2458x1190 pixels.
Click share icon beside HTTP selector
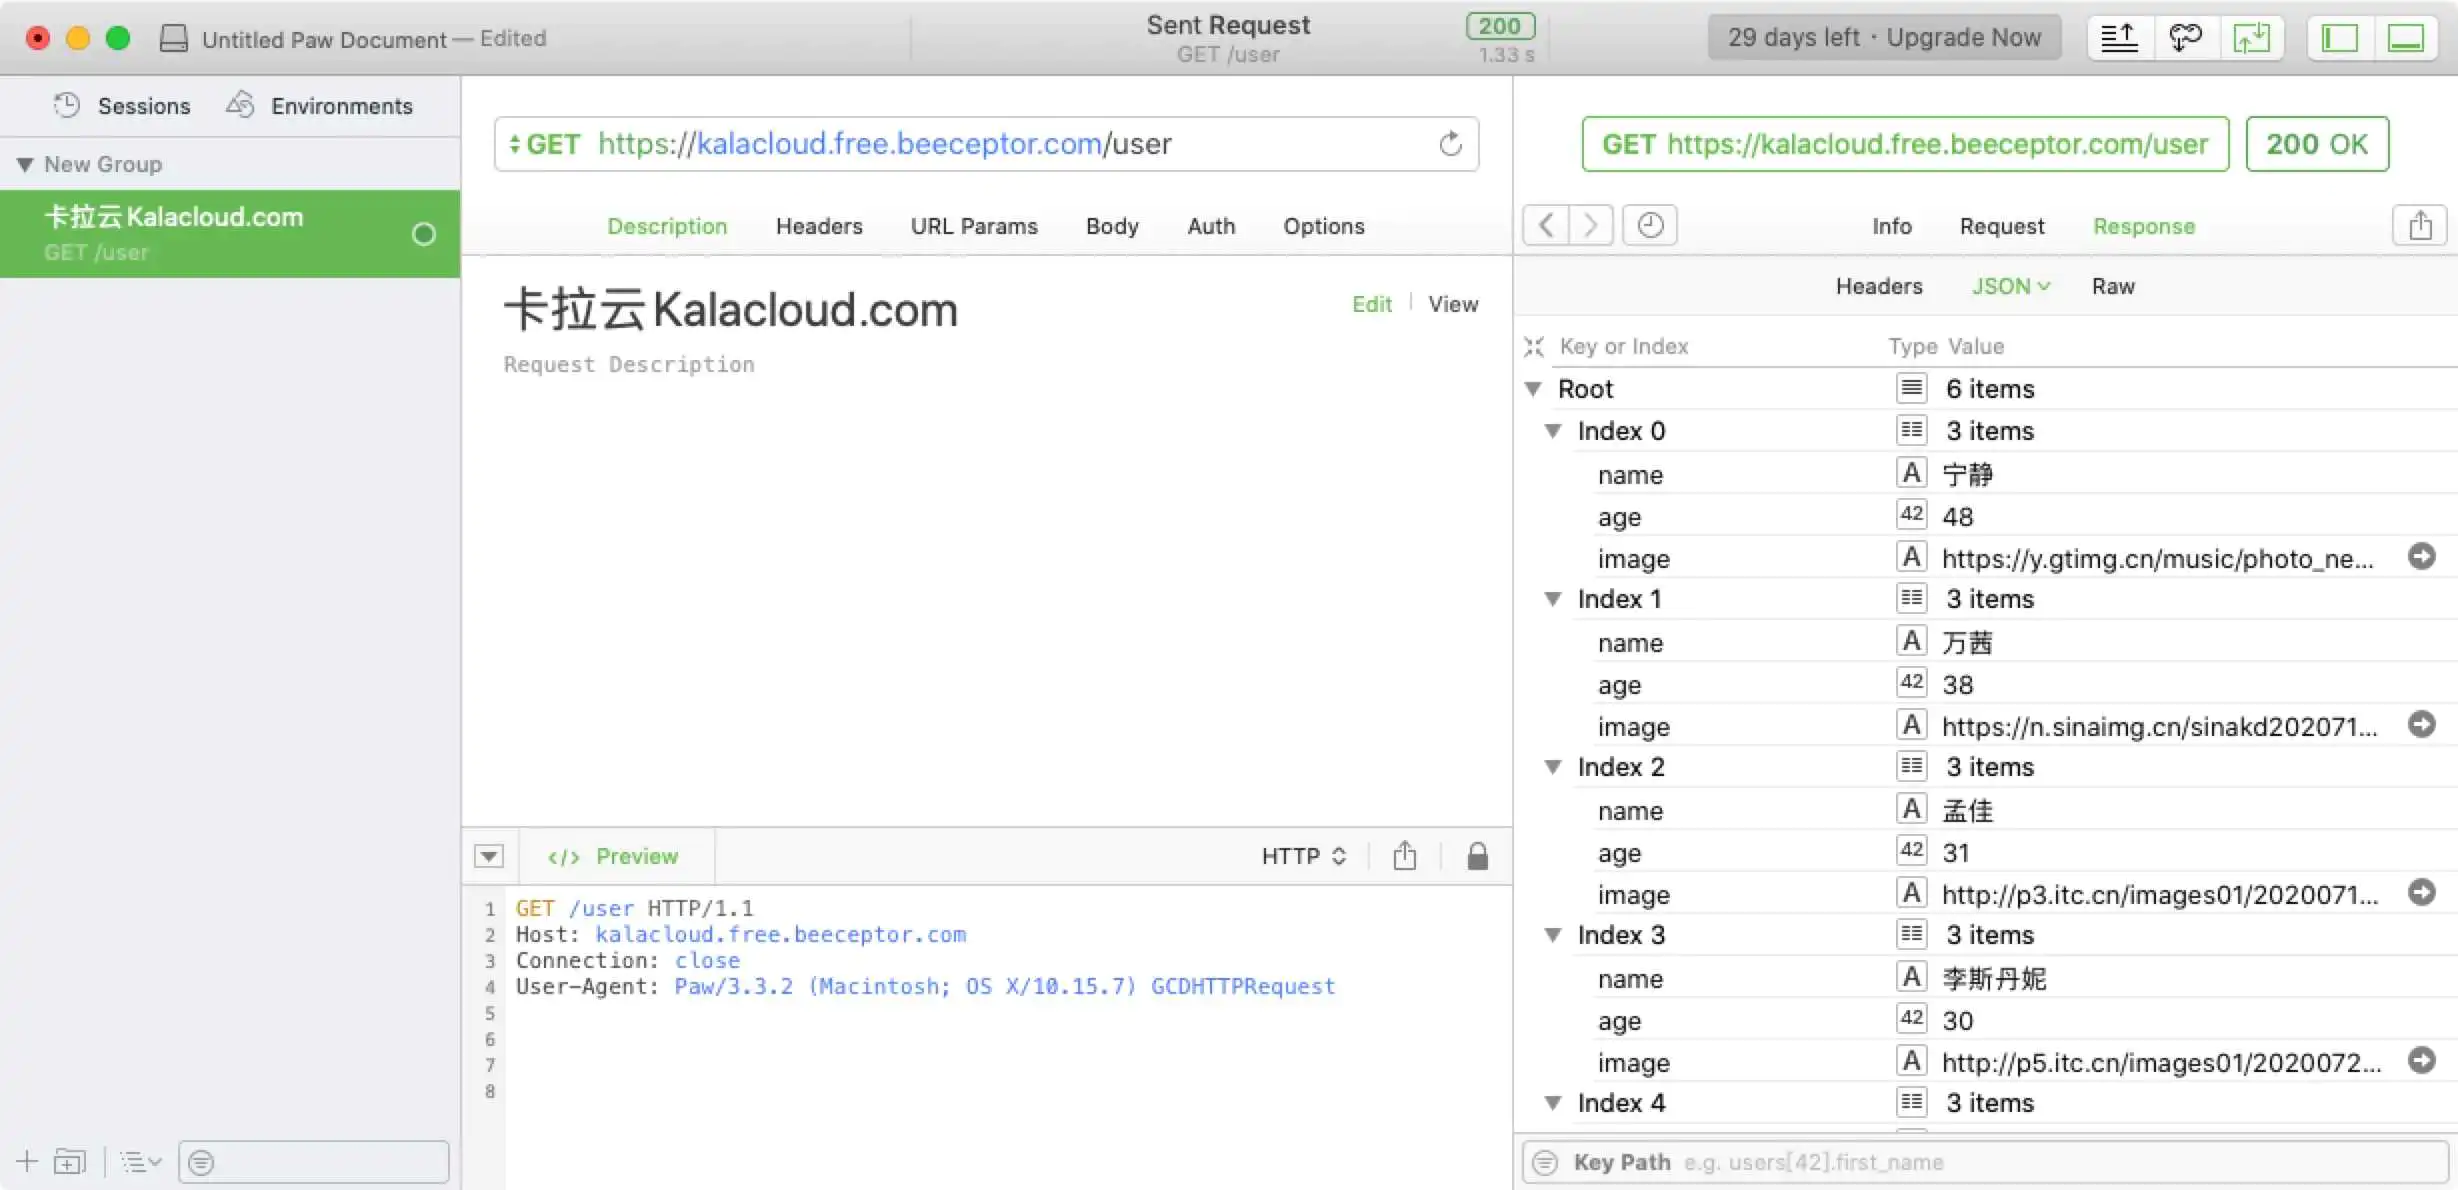(x=1404, y=856)
